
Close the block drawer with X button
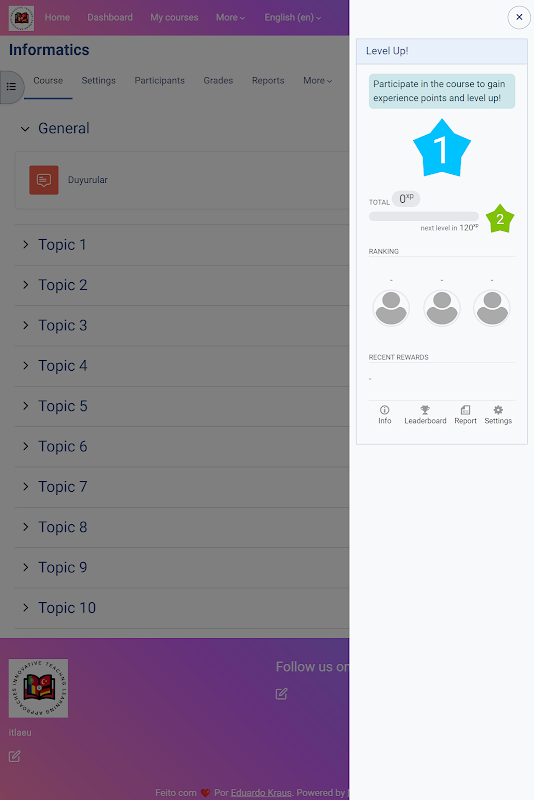519,17
